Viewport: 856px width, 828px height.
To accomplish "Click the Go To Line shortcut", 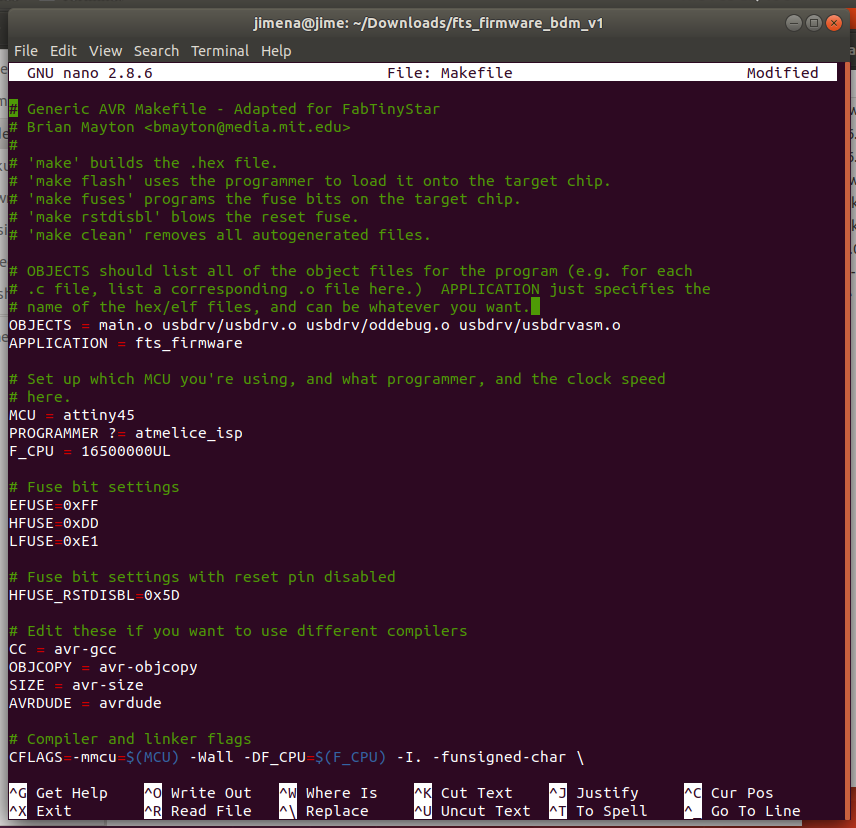I will click(742, 811).
